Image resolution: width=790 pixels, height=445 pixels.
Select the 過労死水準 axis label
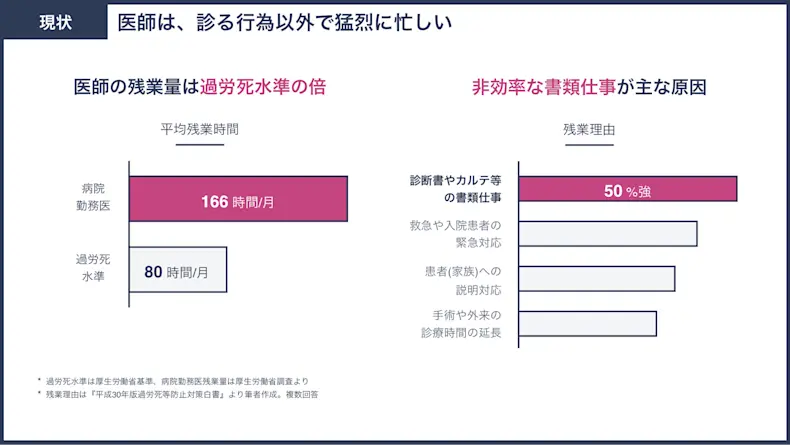coord(93,268)
